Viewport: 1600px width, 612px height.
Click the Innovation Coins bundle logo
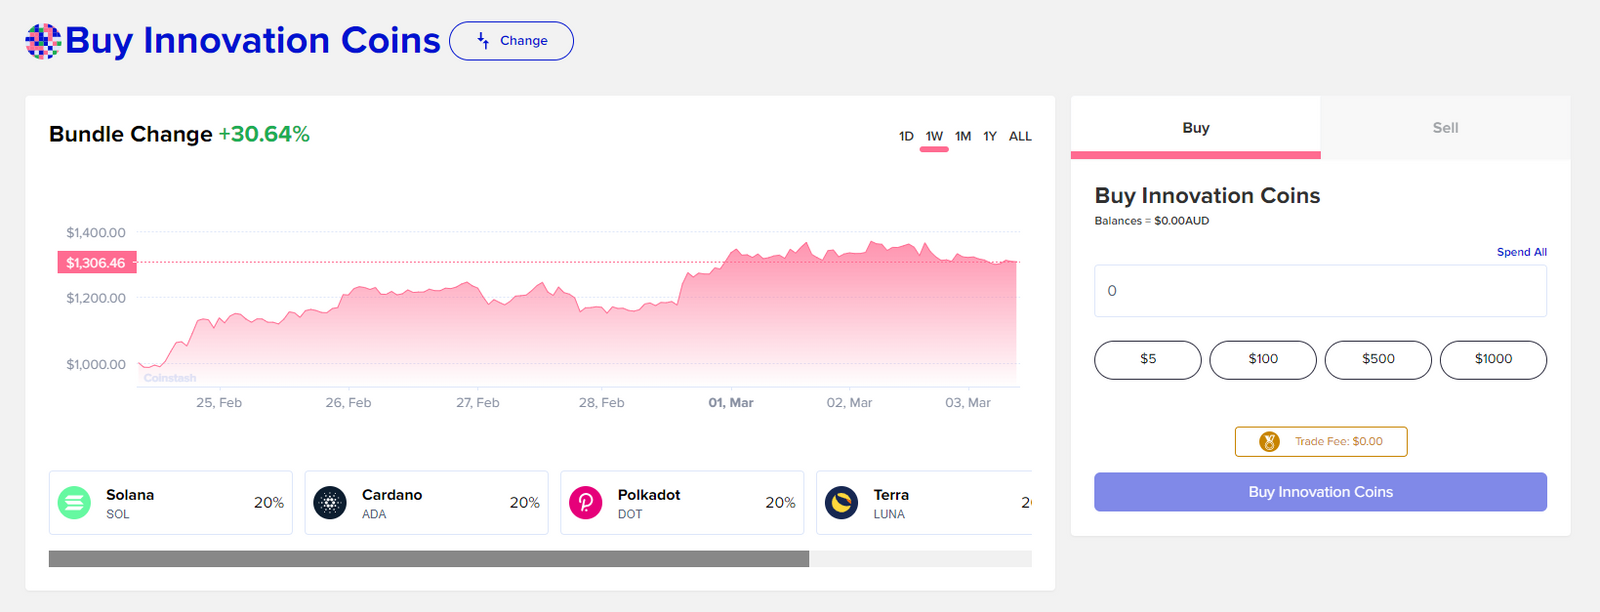pos(43,41)
